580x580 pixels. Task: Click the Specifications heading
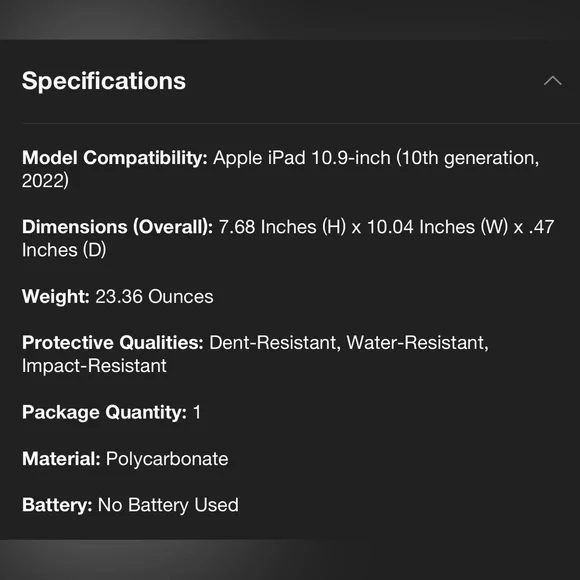[104, 81]
